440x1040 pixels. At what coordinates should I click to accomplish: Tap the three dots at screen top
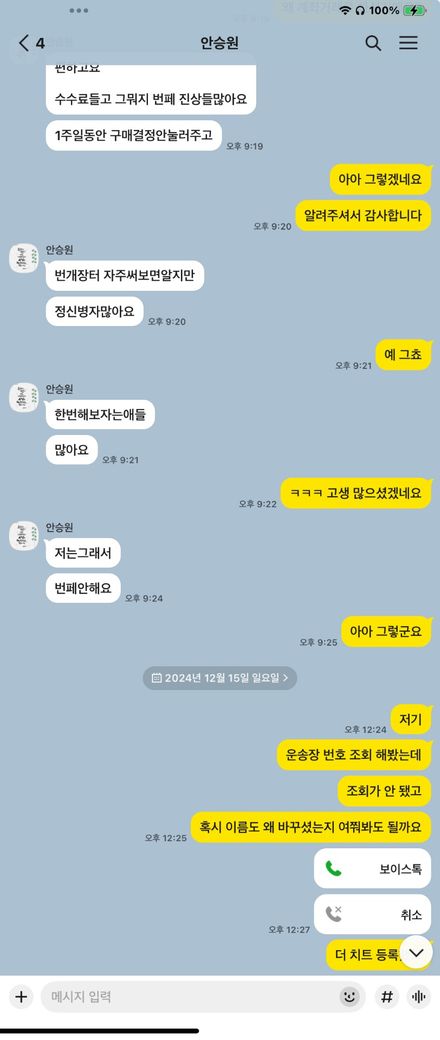[x=79, y=11]
